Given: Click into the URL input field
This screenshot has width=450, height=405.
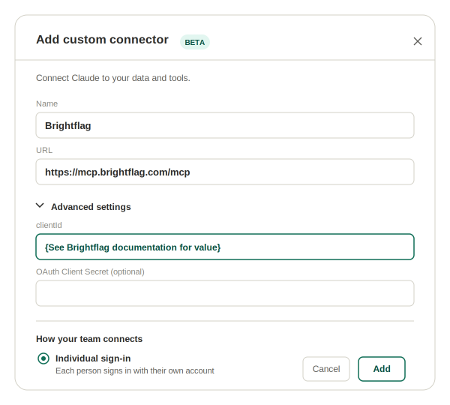Looking at the screenshot, I should 225,172.
